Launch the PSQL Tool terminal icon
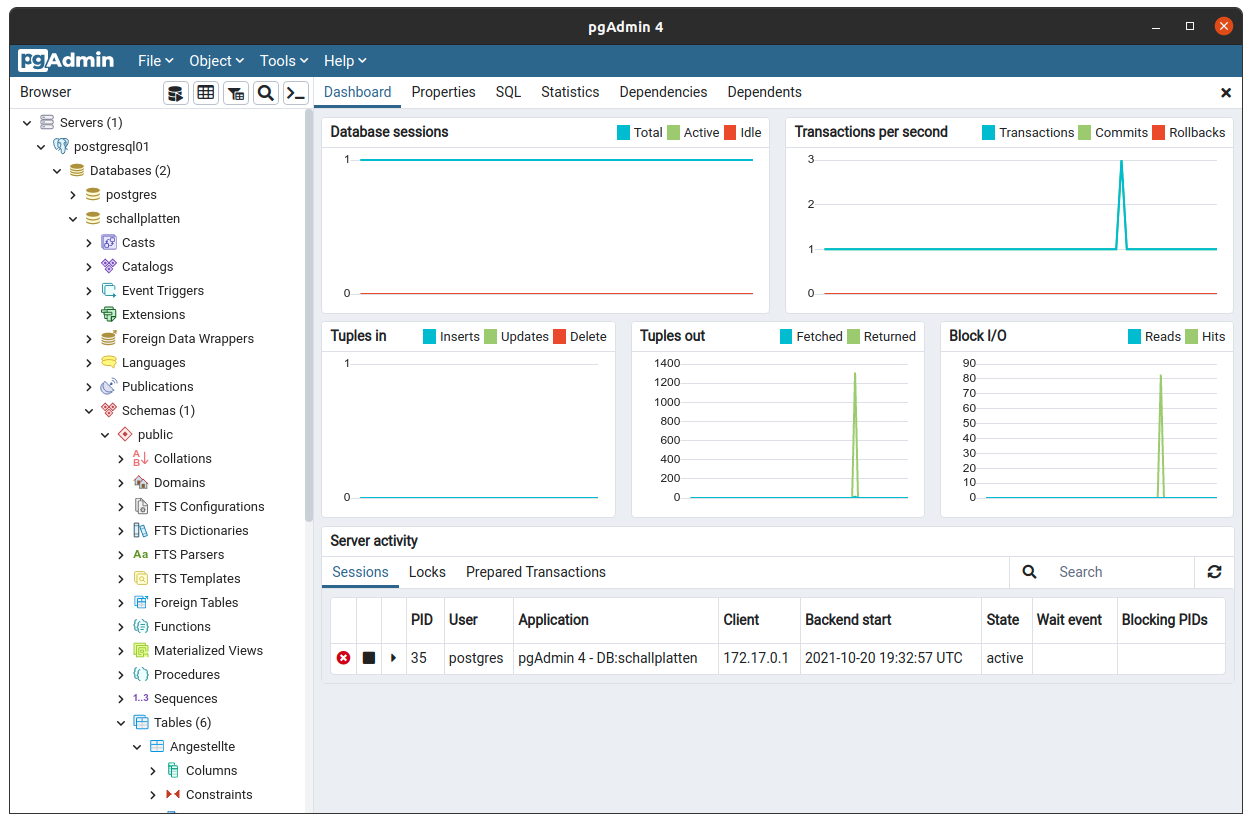Screen dimensions: 1252x823 (296, 93)
